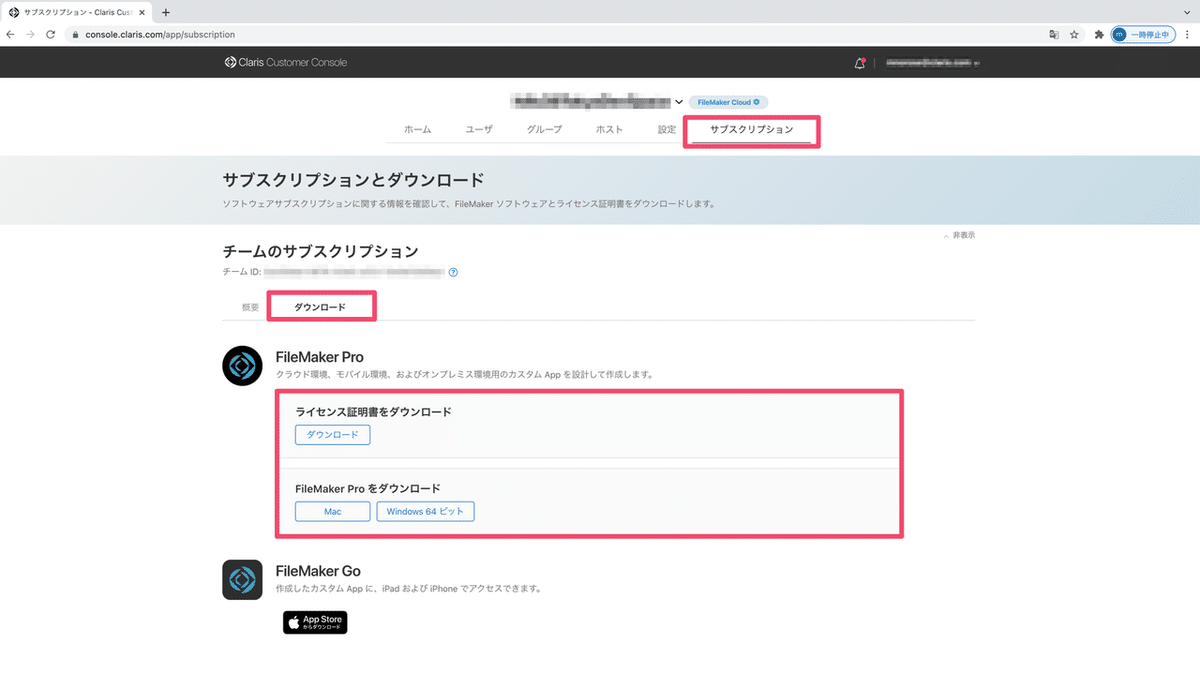Open Chrome's three-dot menu
Screen dimensions: 1200x673
[1189, 33]
